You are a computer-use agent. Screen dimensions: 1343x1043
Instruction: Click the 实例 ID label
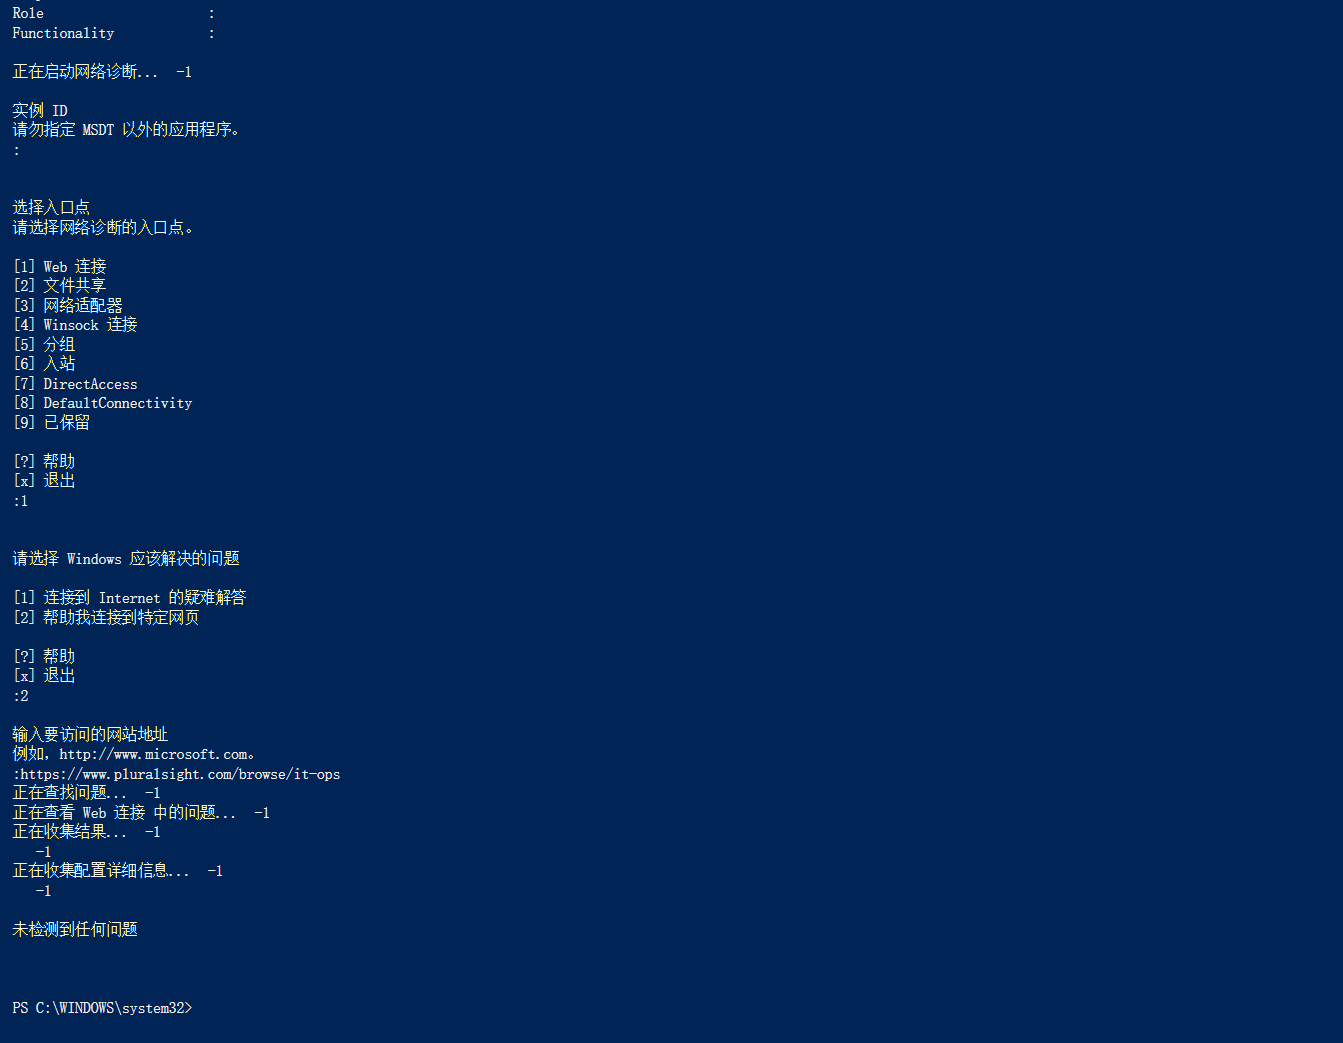40,110
